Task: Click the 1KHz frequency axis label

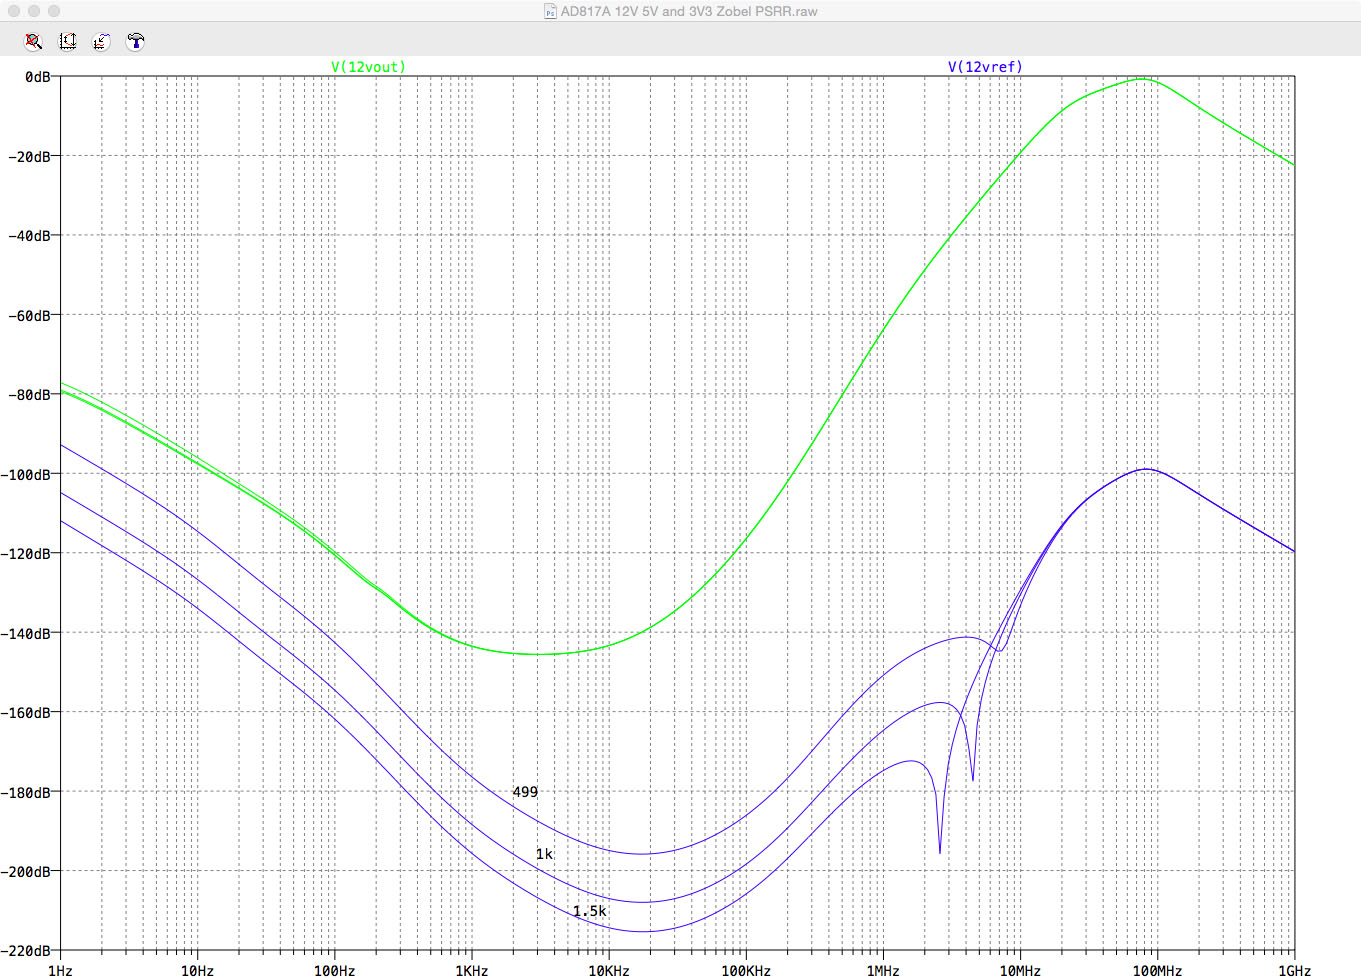Action: (471, 971)
